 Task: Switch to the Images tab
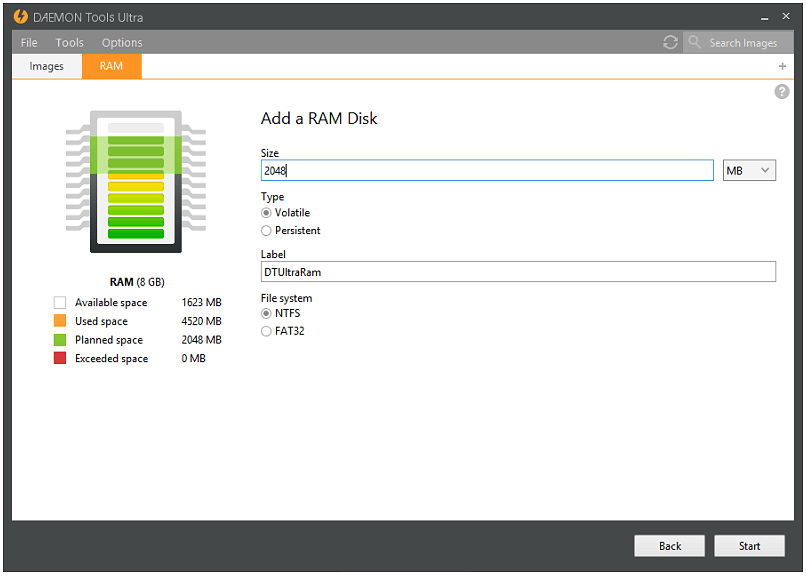[x=46, y=66]
